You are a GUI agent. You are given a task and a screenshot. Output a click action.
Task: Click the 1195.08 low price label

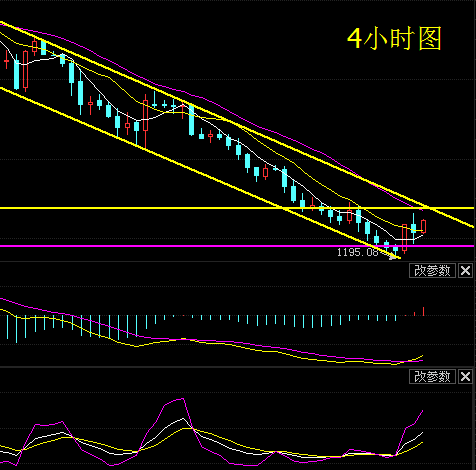[358, 252]
